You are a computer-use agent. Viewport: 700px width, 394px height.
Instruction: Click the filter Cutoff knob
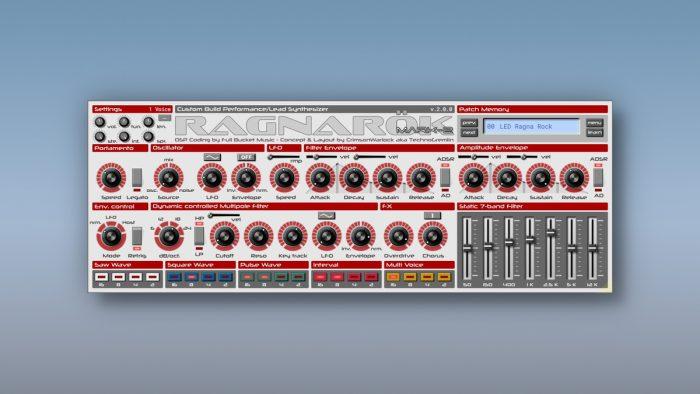[x=224, y=236]
